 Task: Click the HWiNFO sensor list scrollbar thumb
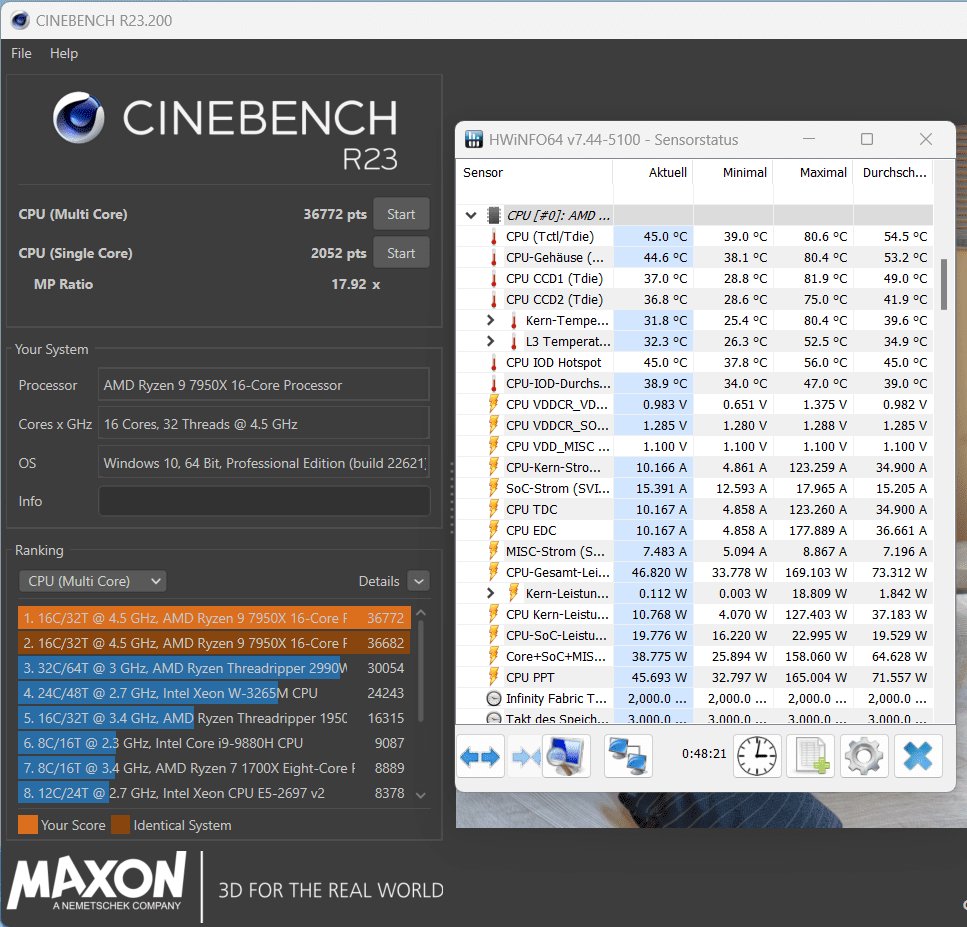coord(944,284)
